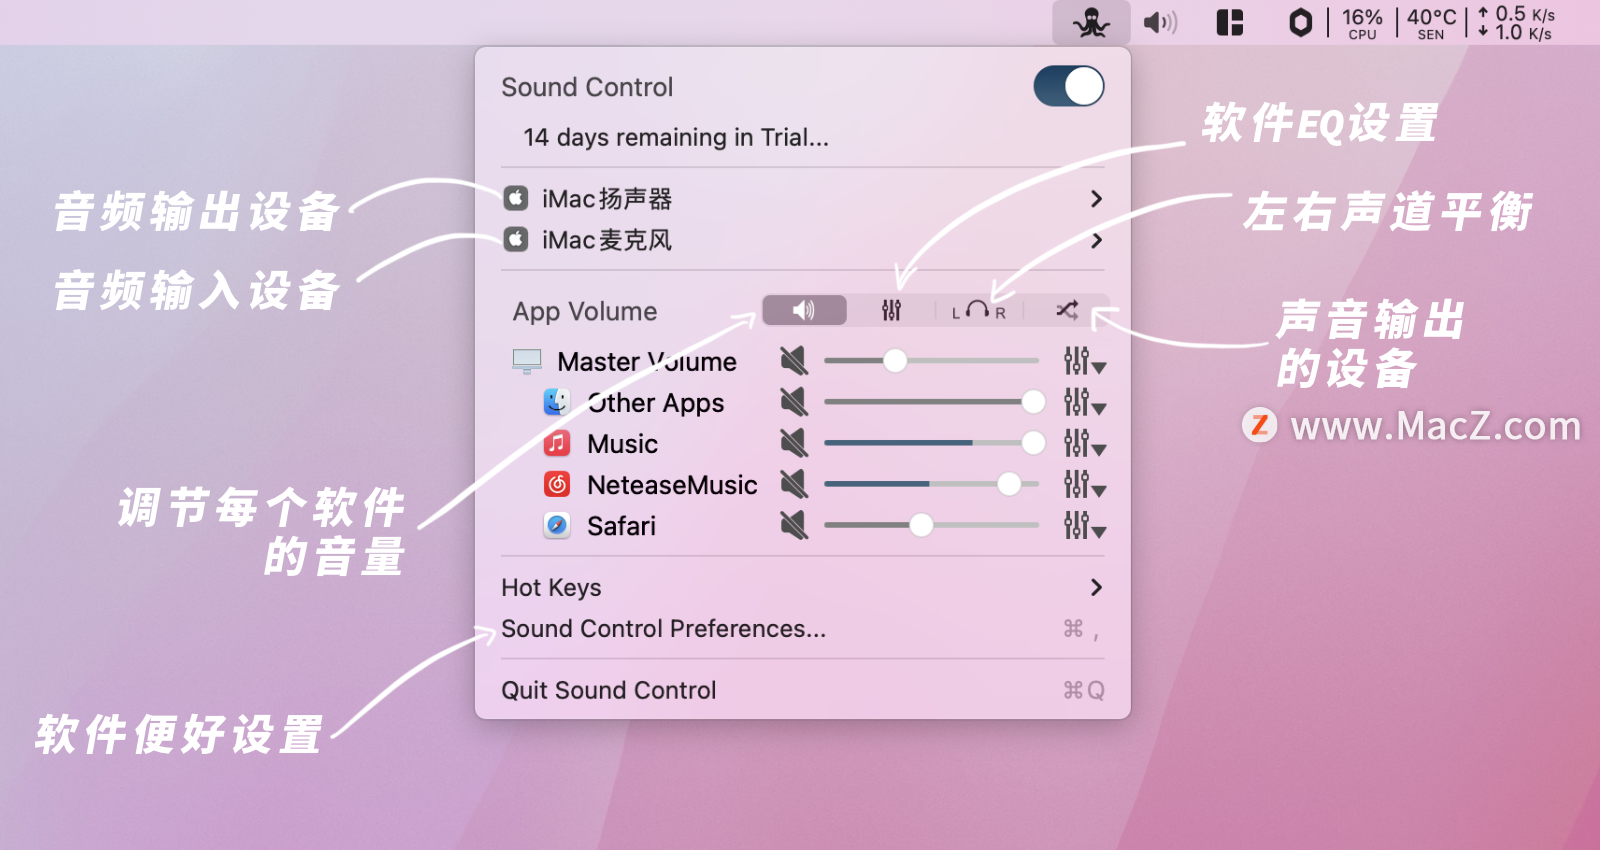
Task: Switch to the output device routing tab
Action: 1066,310
